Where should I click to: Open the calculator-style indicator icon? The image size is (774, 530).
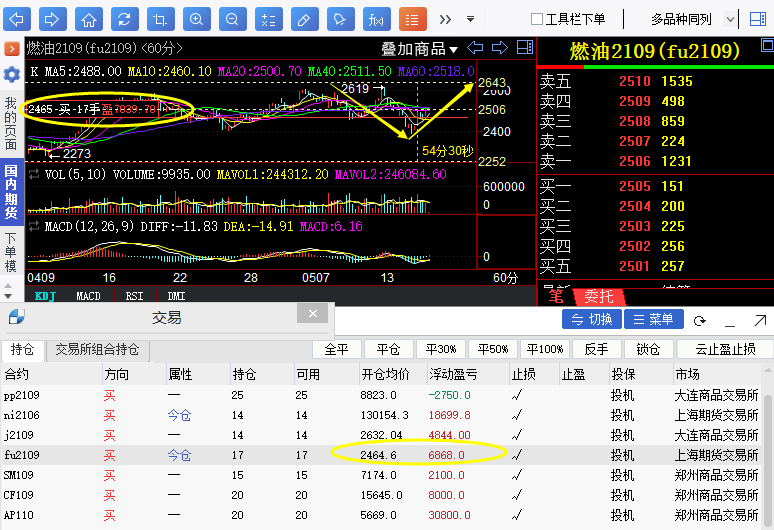(269, 20)
